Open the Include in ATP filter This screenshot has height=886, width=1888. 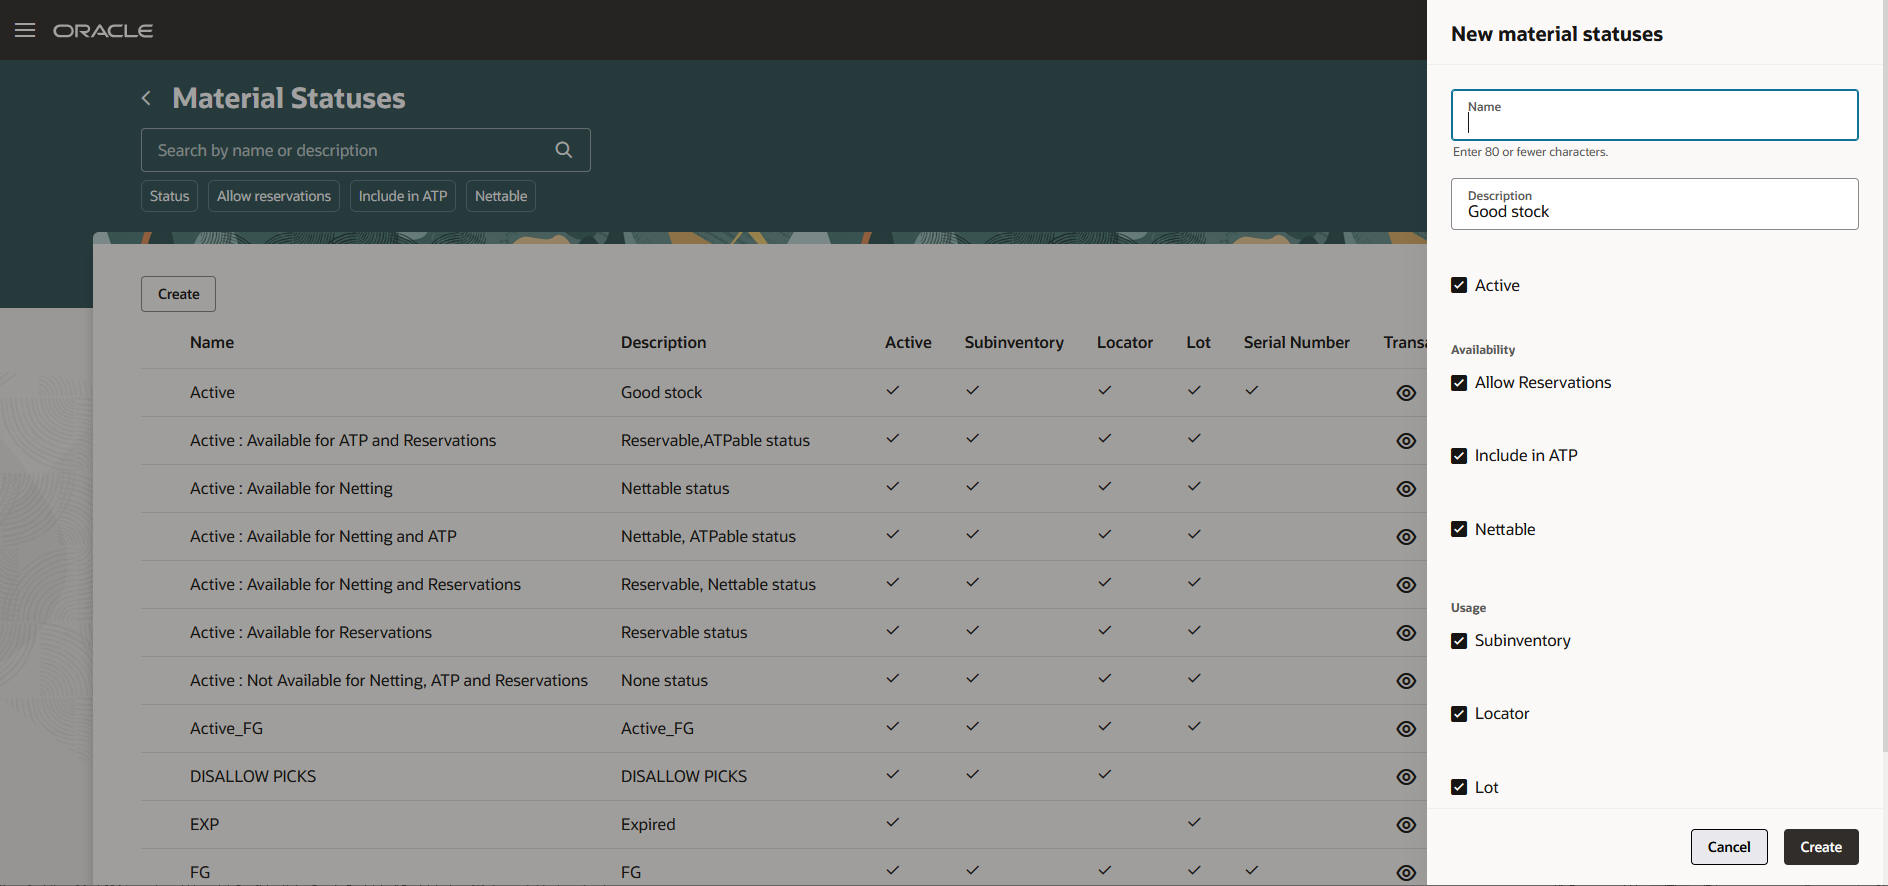[403, 196]
